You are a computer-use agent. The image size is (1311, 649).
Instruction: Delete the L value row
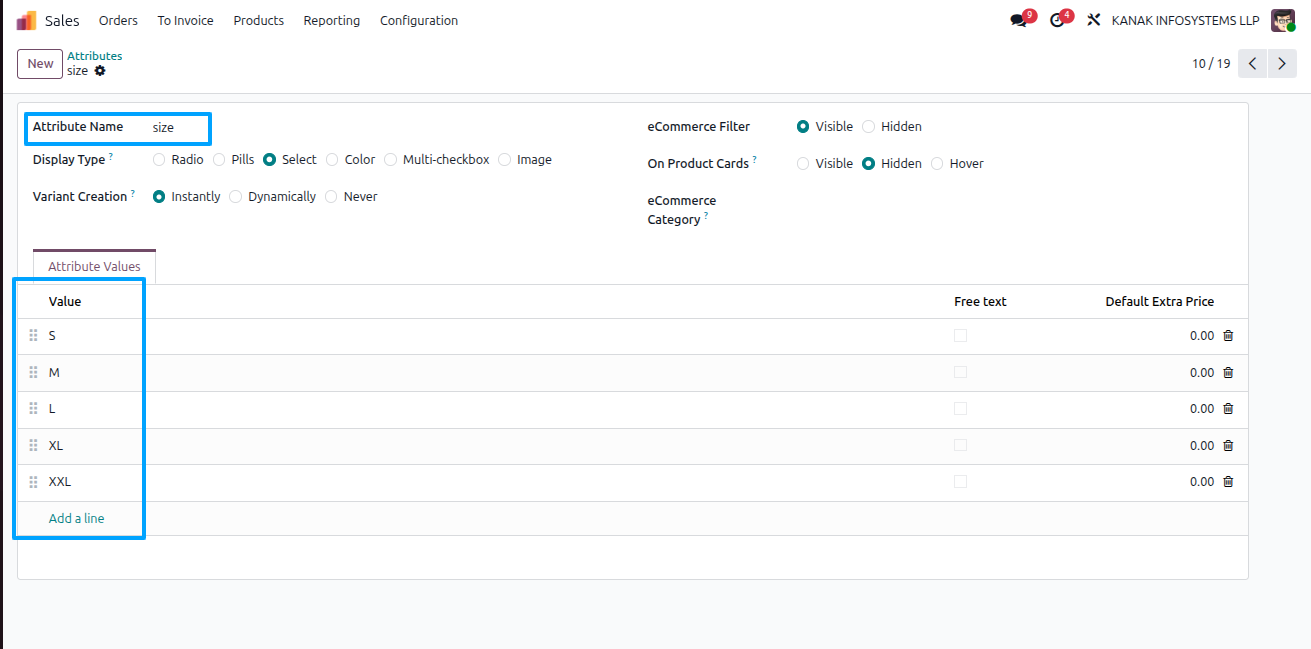[1228, 409]
